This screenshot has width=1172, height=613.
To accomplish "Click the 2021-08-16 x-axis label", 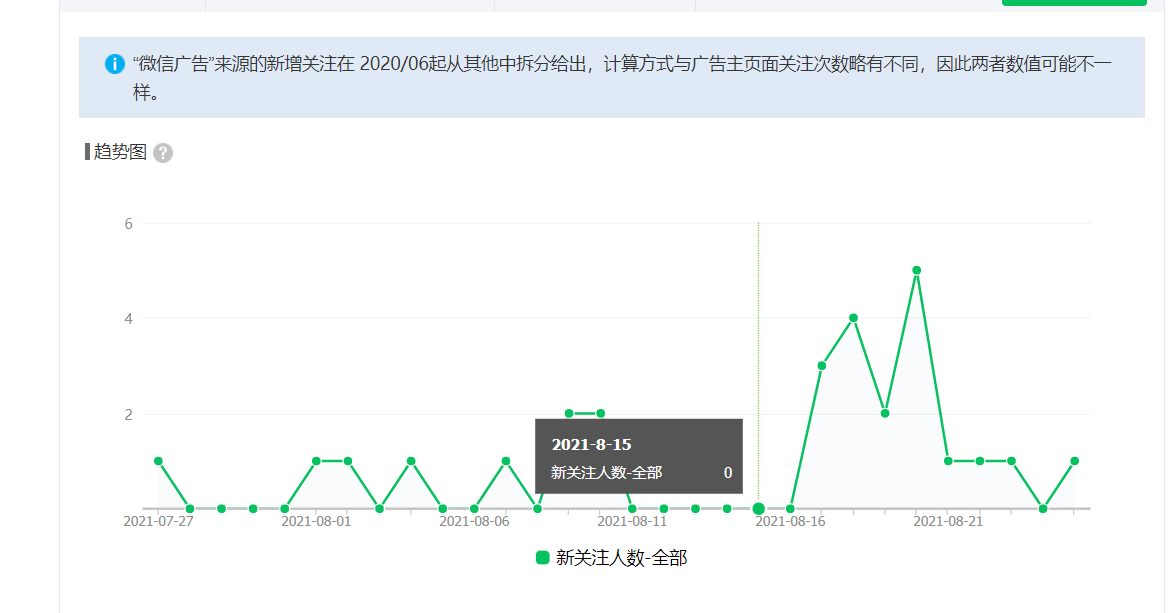I will point(790,521).
